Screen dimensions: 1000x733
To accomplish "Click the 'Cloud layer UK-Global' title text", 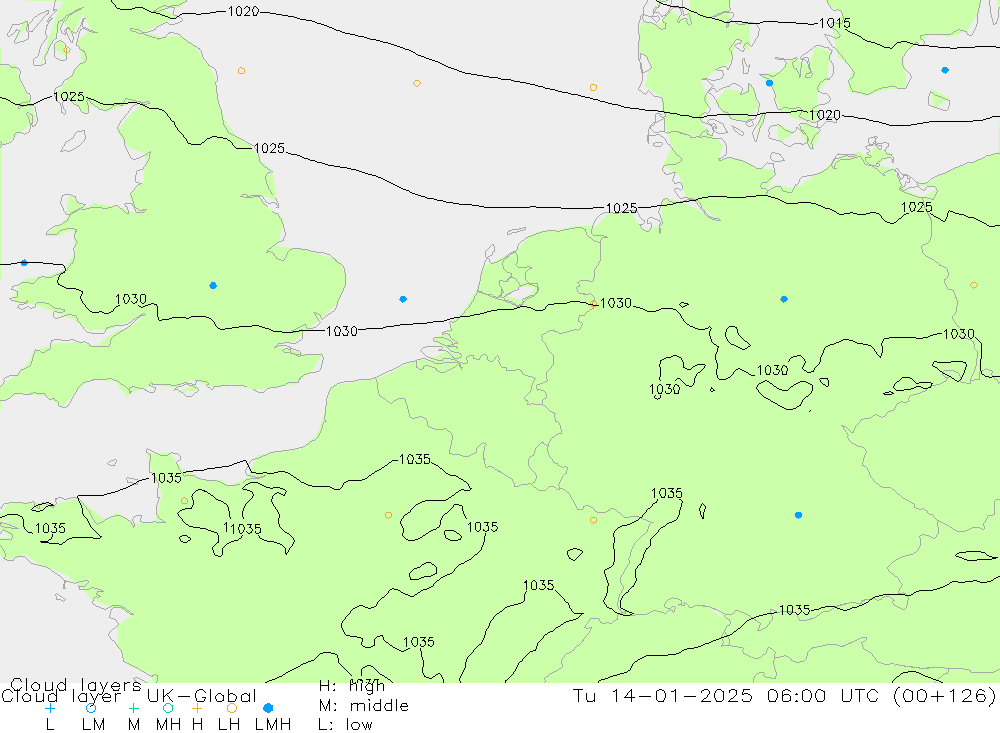I will click(129, 696).
